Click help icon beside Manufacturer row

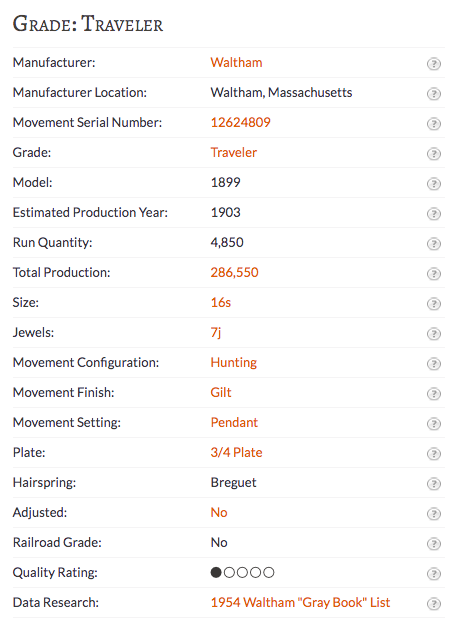pos(434,64)
